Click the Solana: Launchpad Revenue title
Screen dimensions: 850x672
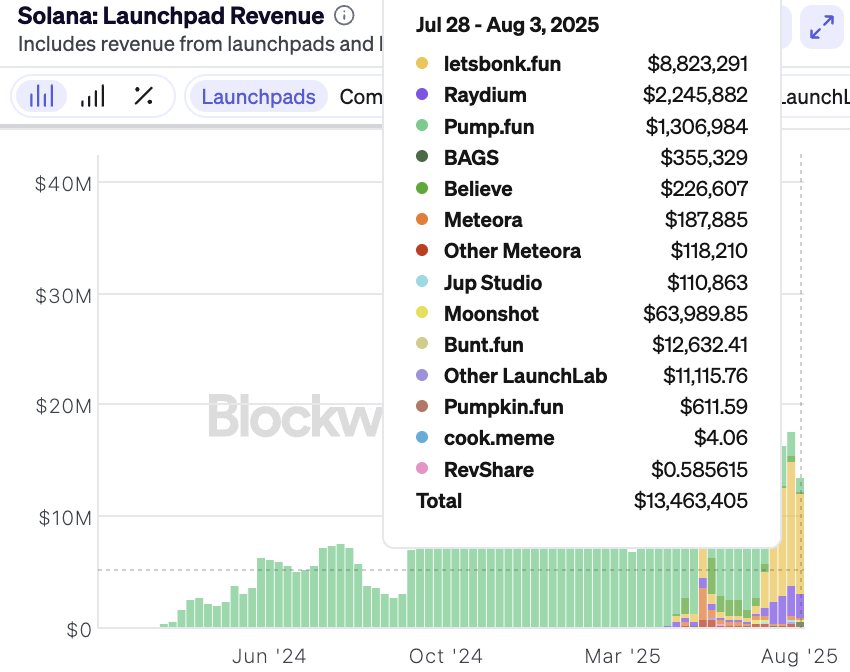[x=171, y=16]
